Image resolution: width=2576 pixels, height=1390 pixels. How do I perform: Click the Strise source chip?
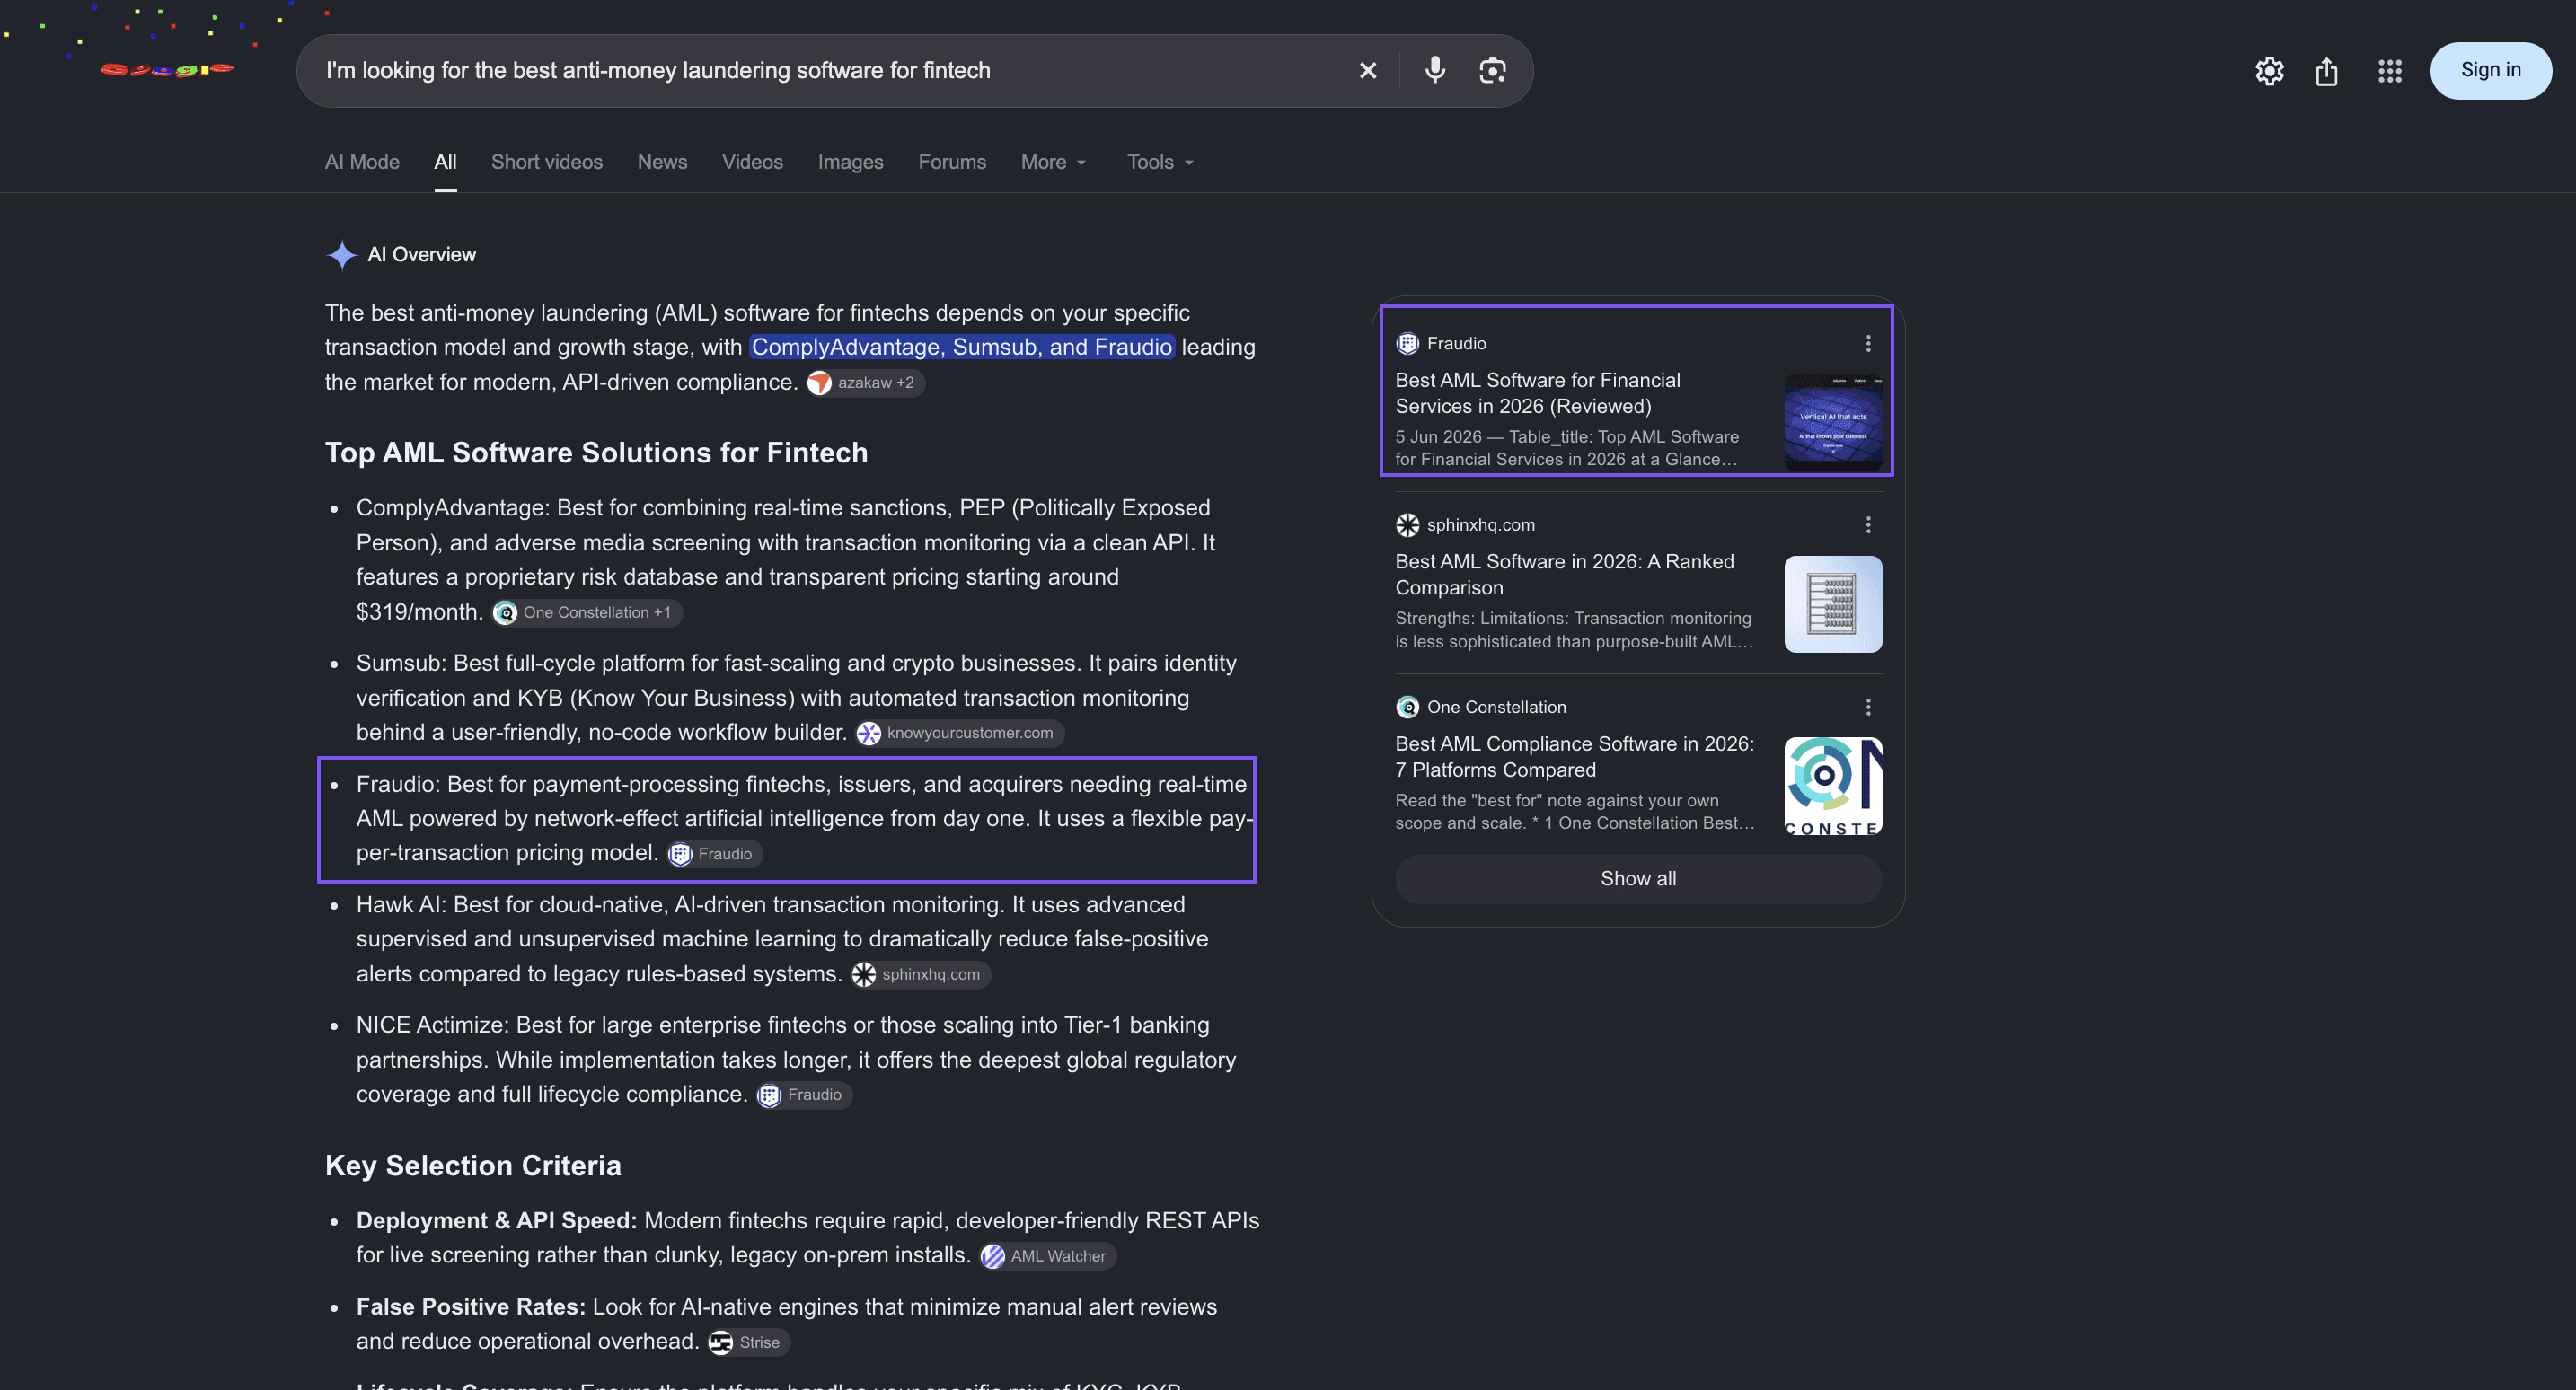pos(748,1342)
